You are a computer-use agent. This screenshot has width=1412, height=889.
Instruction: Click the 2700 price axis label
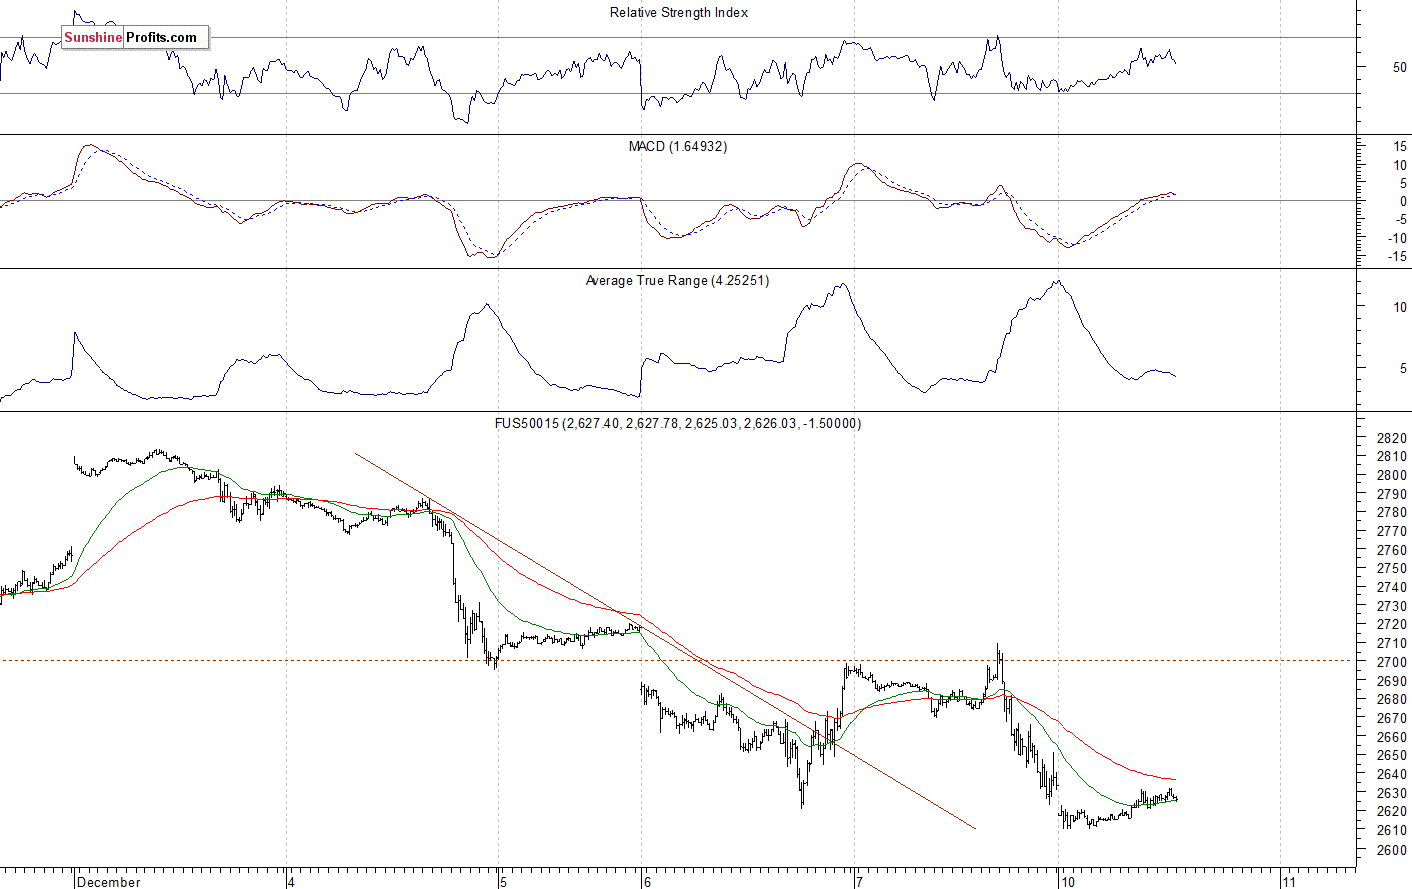tap(1392, 662)
